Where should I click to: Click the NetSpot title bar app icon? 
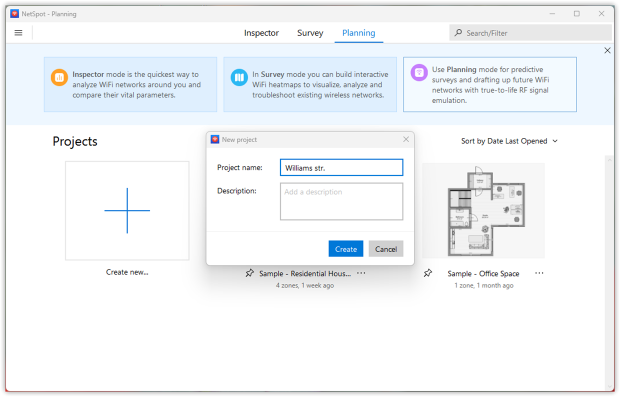[15, 14]
